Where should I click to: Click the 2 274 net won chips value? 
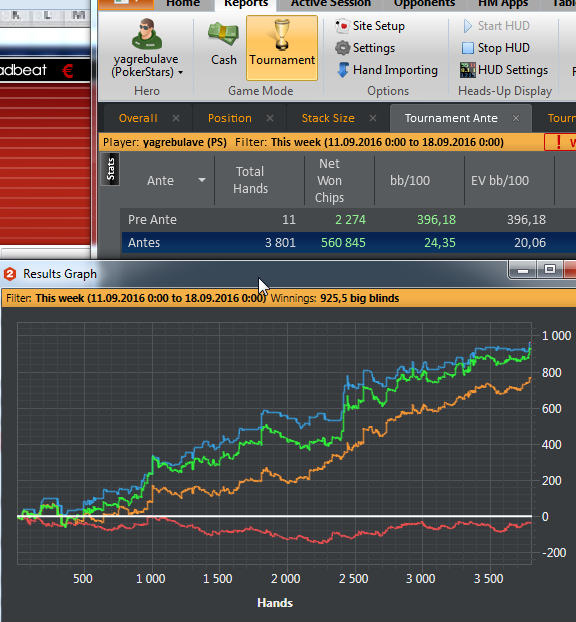(x=350, y=220)
